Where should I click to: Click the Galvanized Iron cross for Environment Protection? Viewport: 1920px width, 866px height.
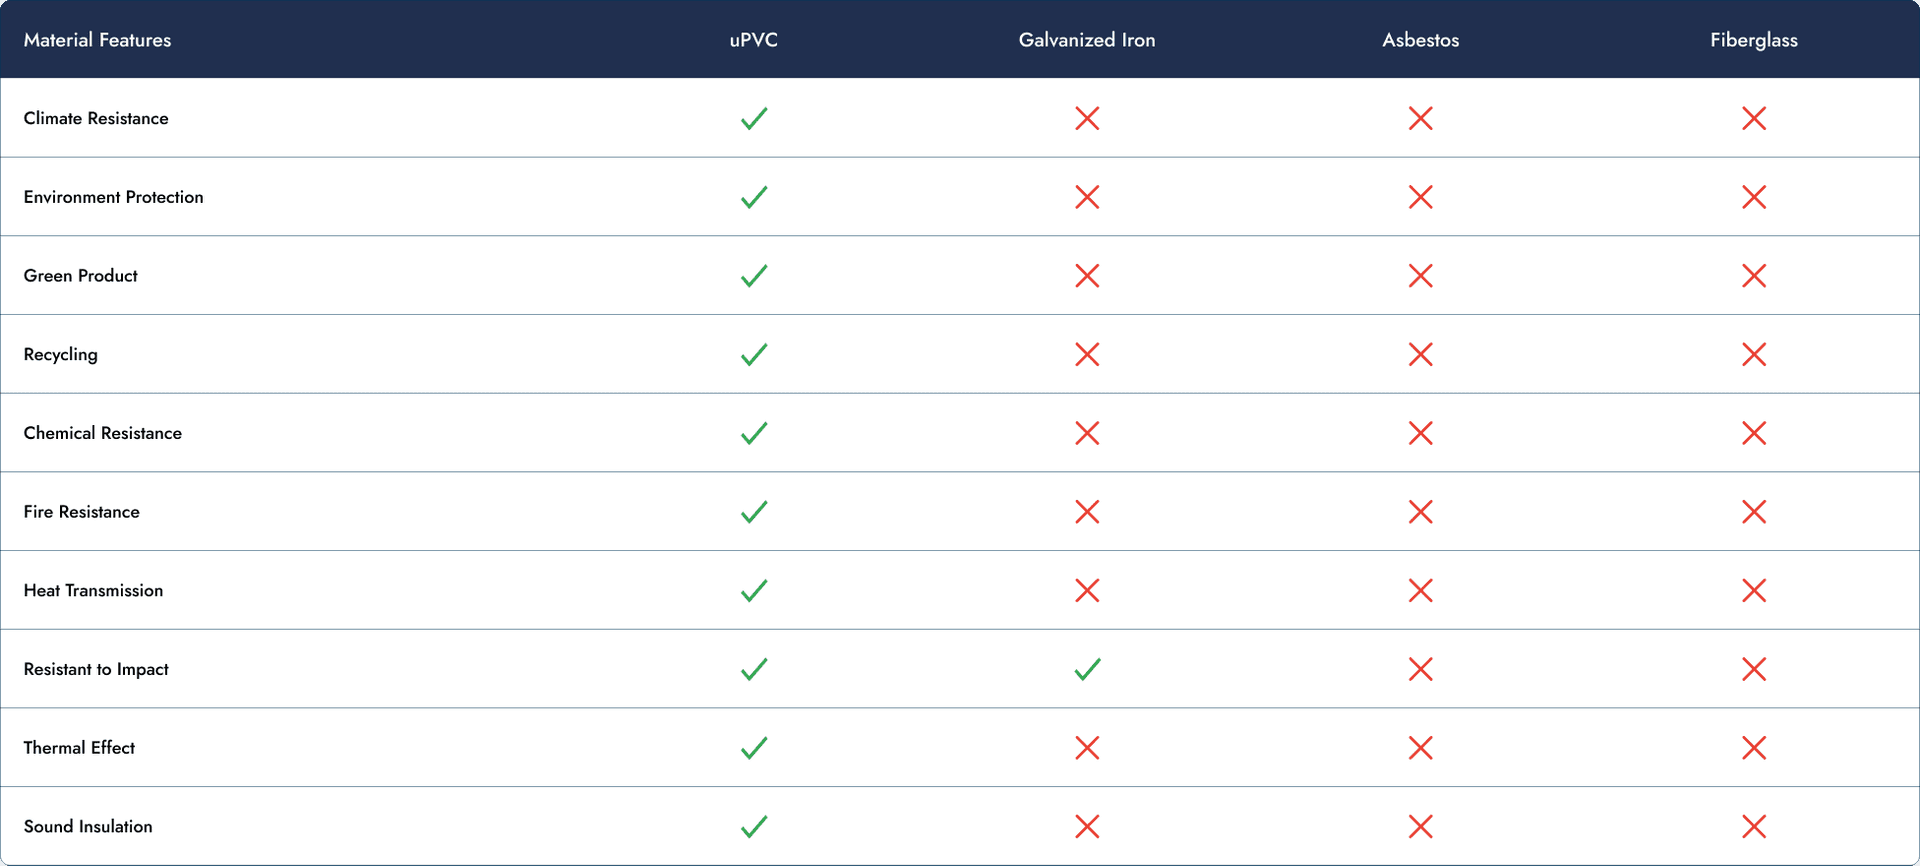click(x=1087, y=197)
